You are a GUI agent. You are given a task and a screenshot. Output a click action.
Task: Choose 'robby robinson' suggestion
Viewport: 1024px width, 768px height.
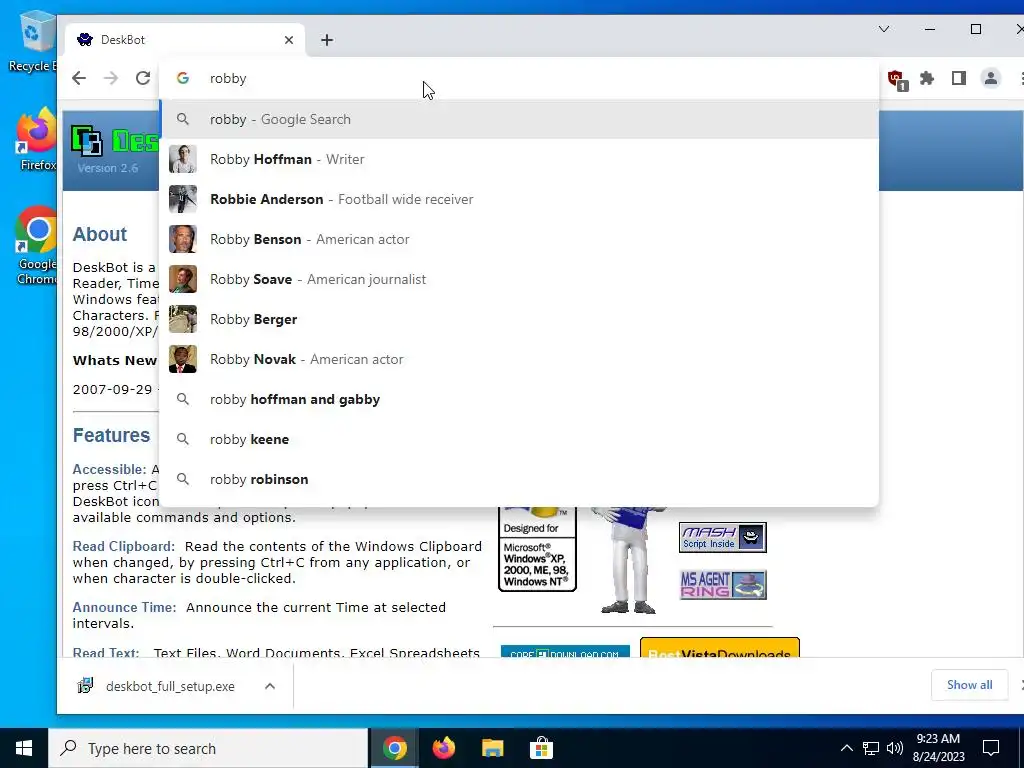[519, 479]
